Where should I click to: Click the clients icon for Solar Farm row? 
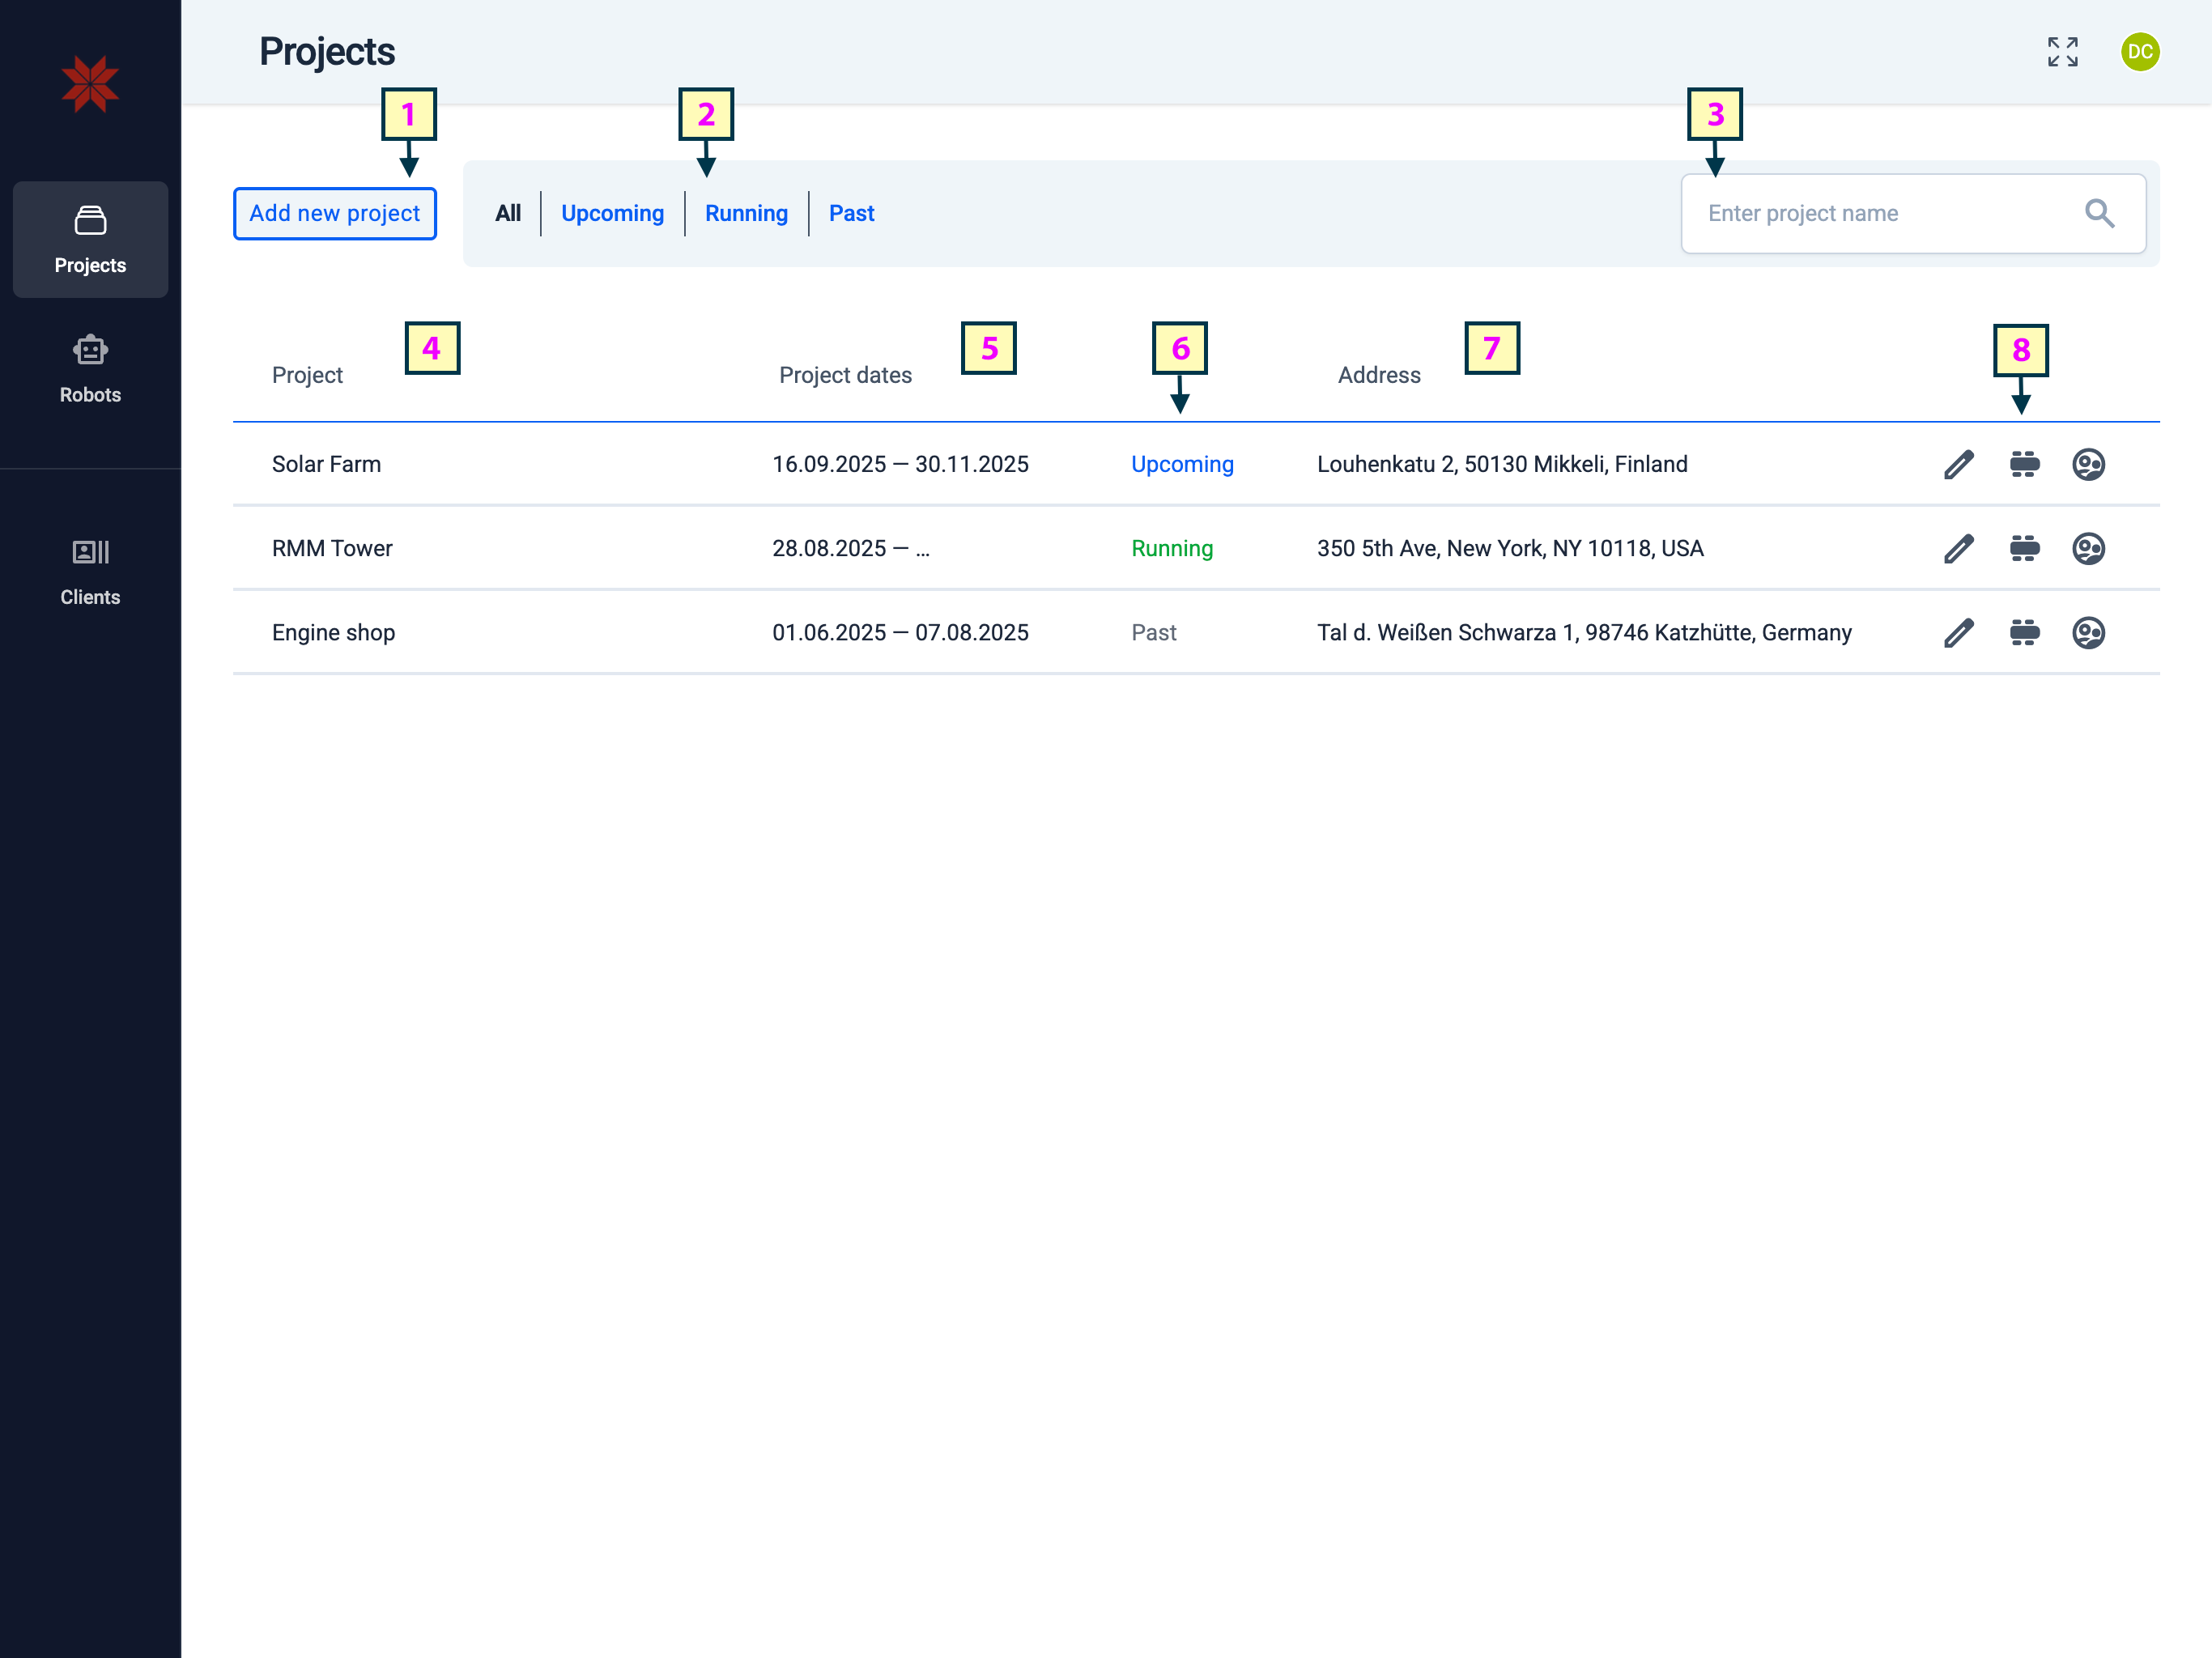tap(2088, 464)
